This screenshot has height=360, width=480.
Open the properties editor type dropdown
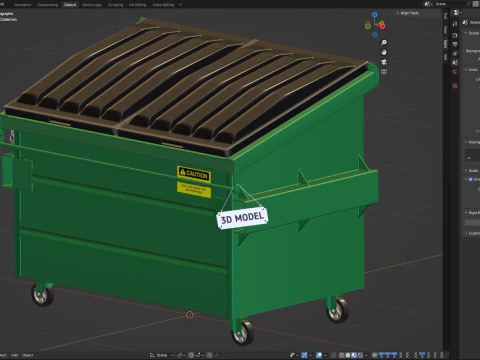click(x=457, y=12)
